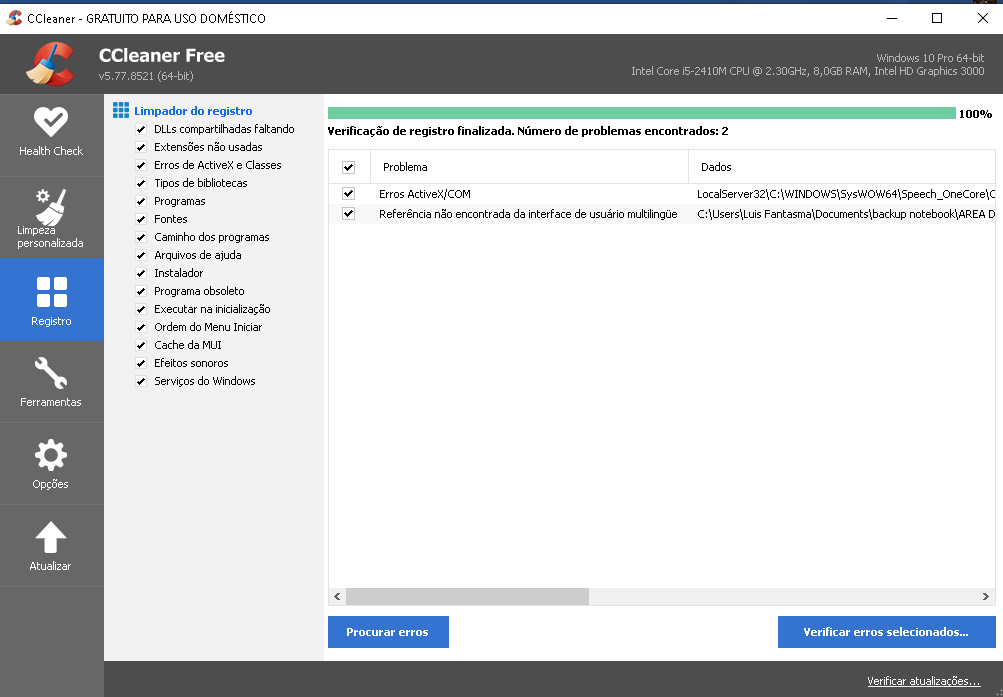Viewport: 1003px width, 697px height.
Task: Open the Opções gear icon
Action: pos(51,456)
